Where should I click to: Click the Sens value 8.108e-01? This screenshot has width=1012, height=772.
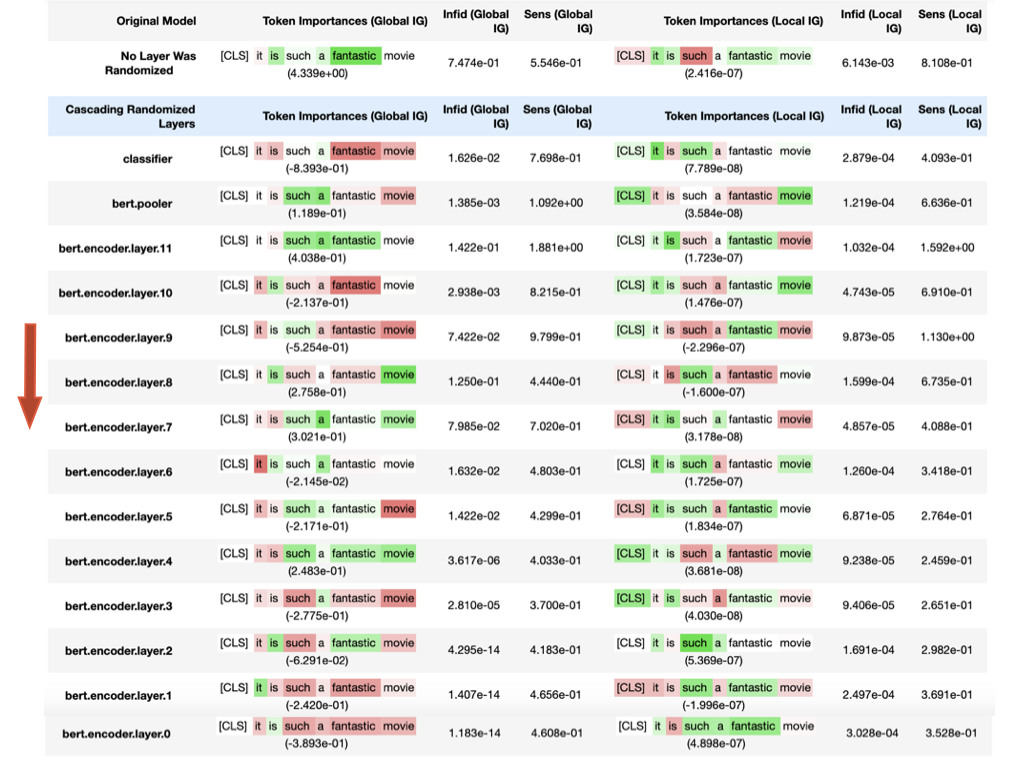[x=949, y=63]
